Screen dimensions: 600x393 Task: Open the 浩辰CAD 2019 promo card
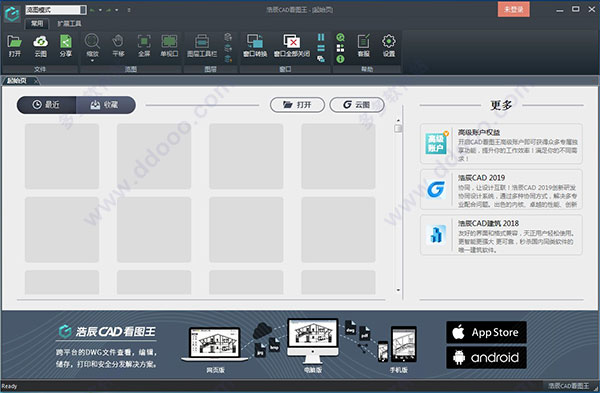click(501, 189)
